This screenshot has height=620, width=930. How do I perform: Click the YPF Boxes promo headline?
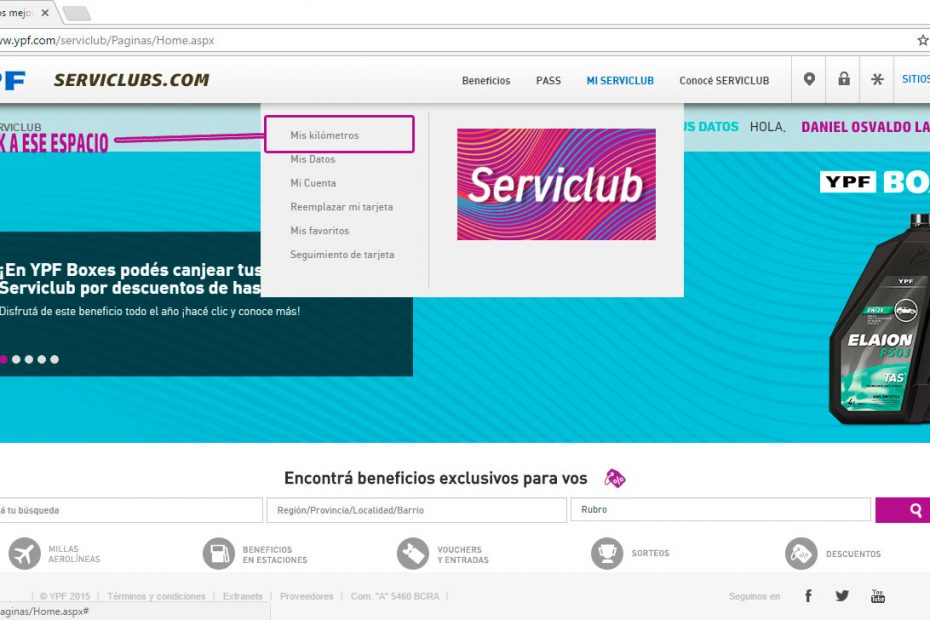coord(130,279)
